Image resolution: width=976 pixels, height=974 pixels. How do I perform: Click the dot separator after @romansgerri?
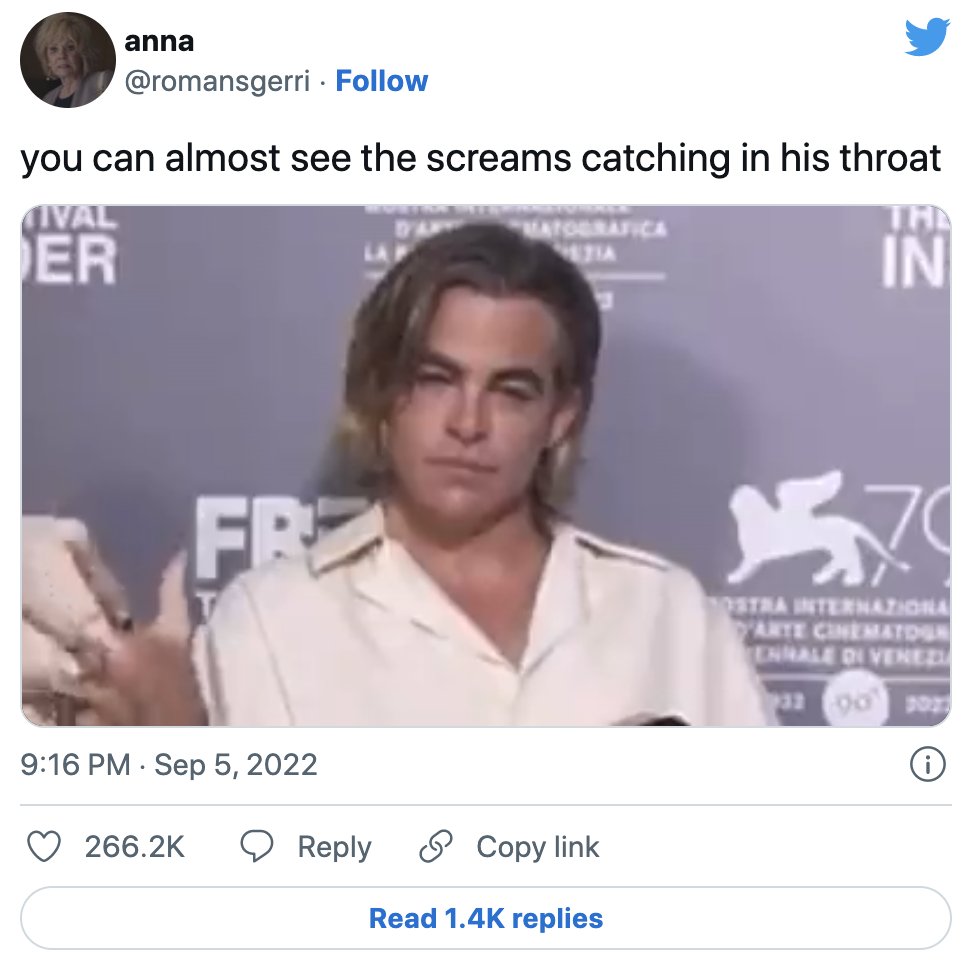pyautogui.click(x=322, y=82)
